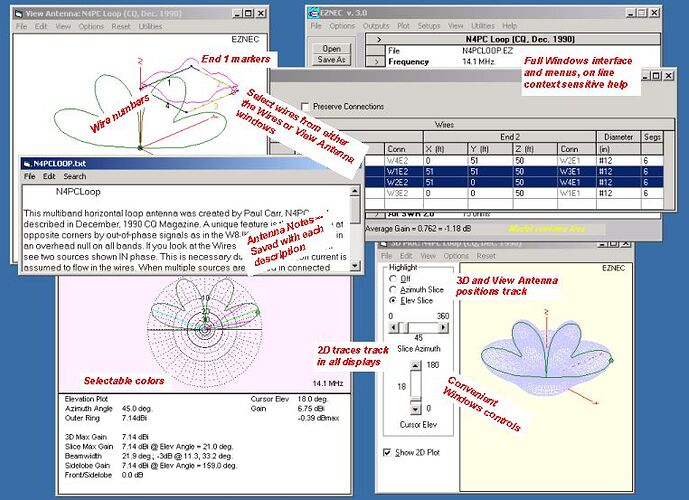
Task: Open Utilities menu in View Antenna window
Action: (x=150, y=26)
